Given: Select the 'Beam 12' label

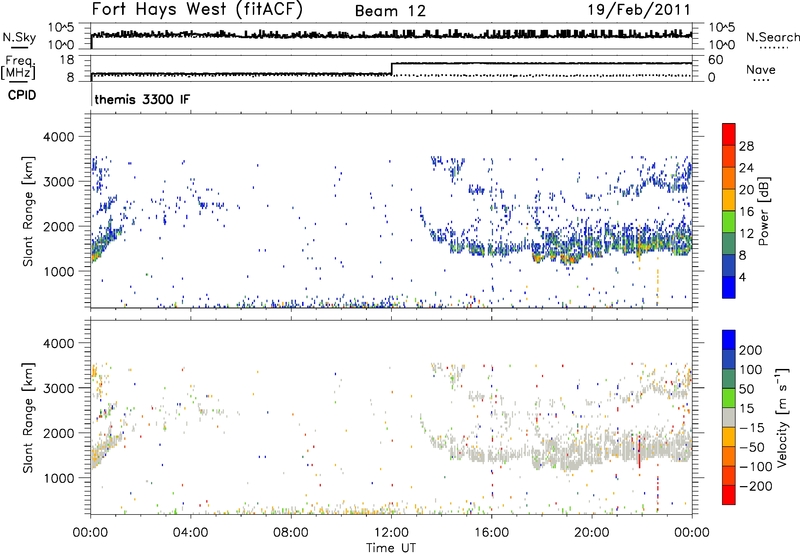Looking at the screenshot, I should [390, 11].
